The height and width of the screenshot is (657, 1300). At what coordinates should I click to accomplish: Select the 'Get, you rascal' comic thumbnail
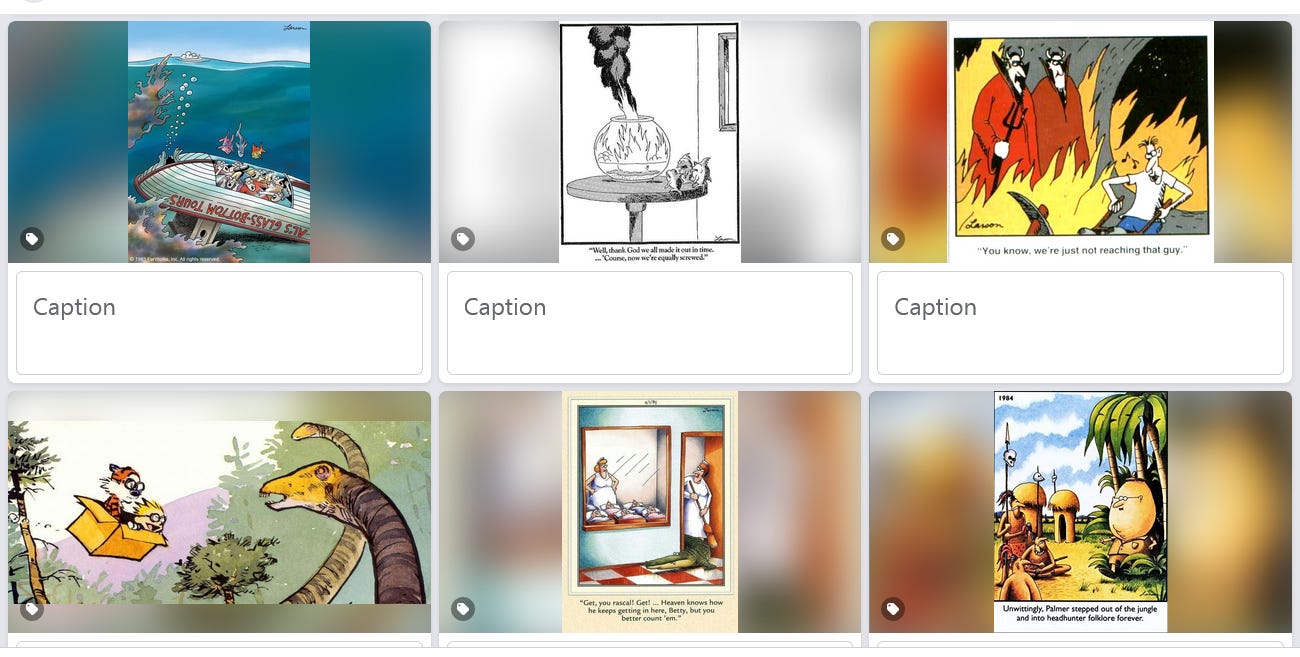click(x=650, y=512)
